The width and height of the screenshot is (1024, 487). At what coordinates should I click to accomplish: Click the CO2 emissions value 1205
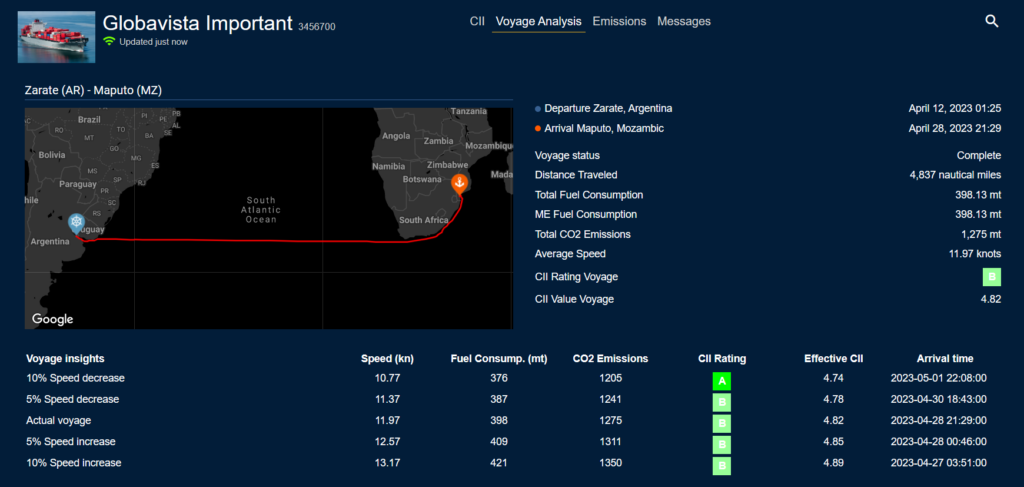coord(610,378)
